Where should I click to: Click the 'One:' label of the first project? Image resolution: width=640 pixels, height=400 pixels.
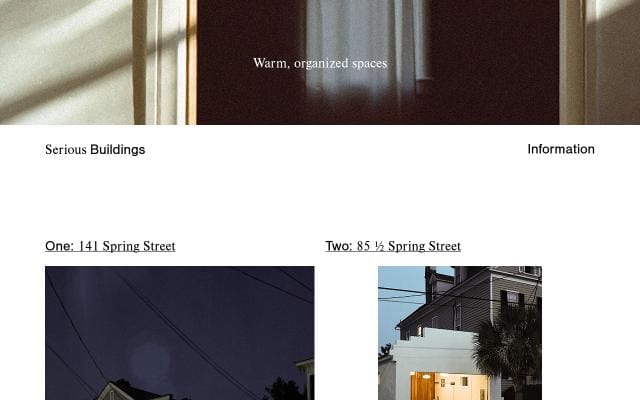click(x=60, y=246)
